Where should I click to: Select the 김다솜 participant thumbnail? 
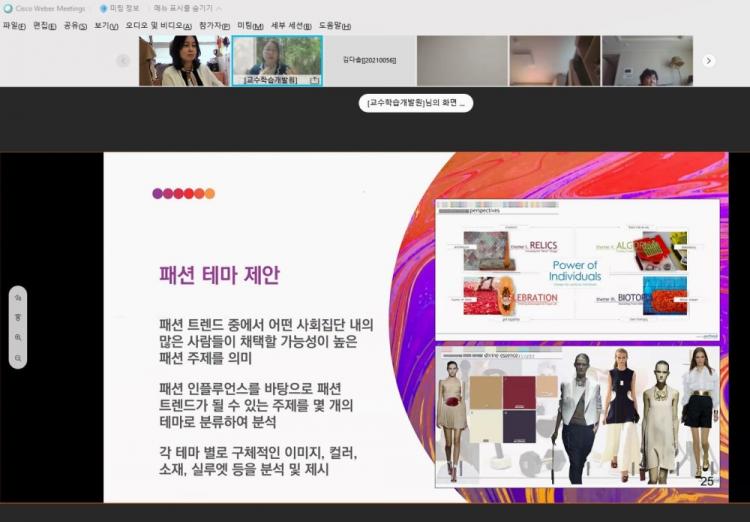(x=369, y=60)
